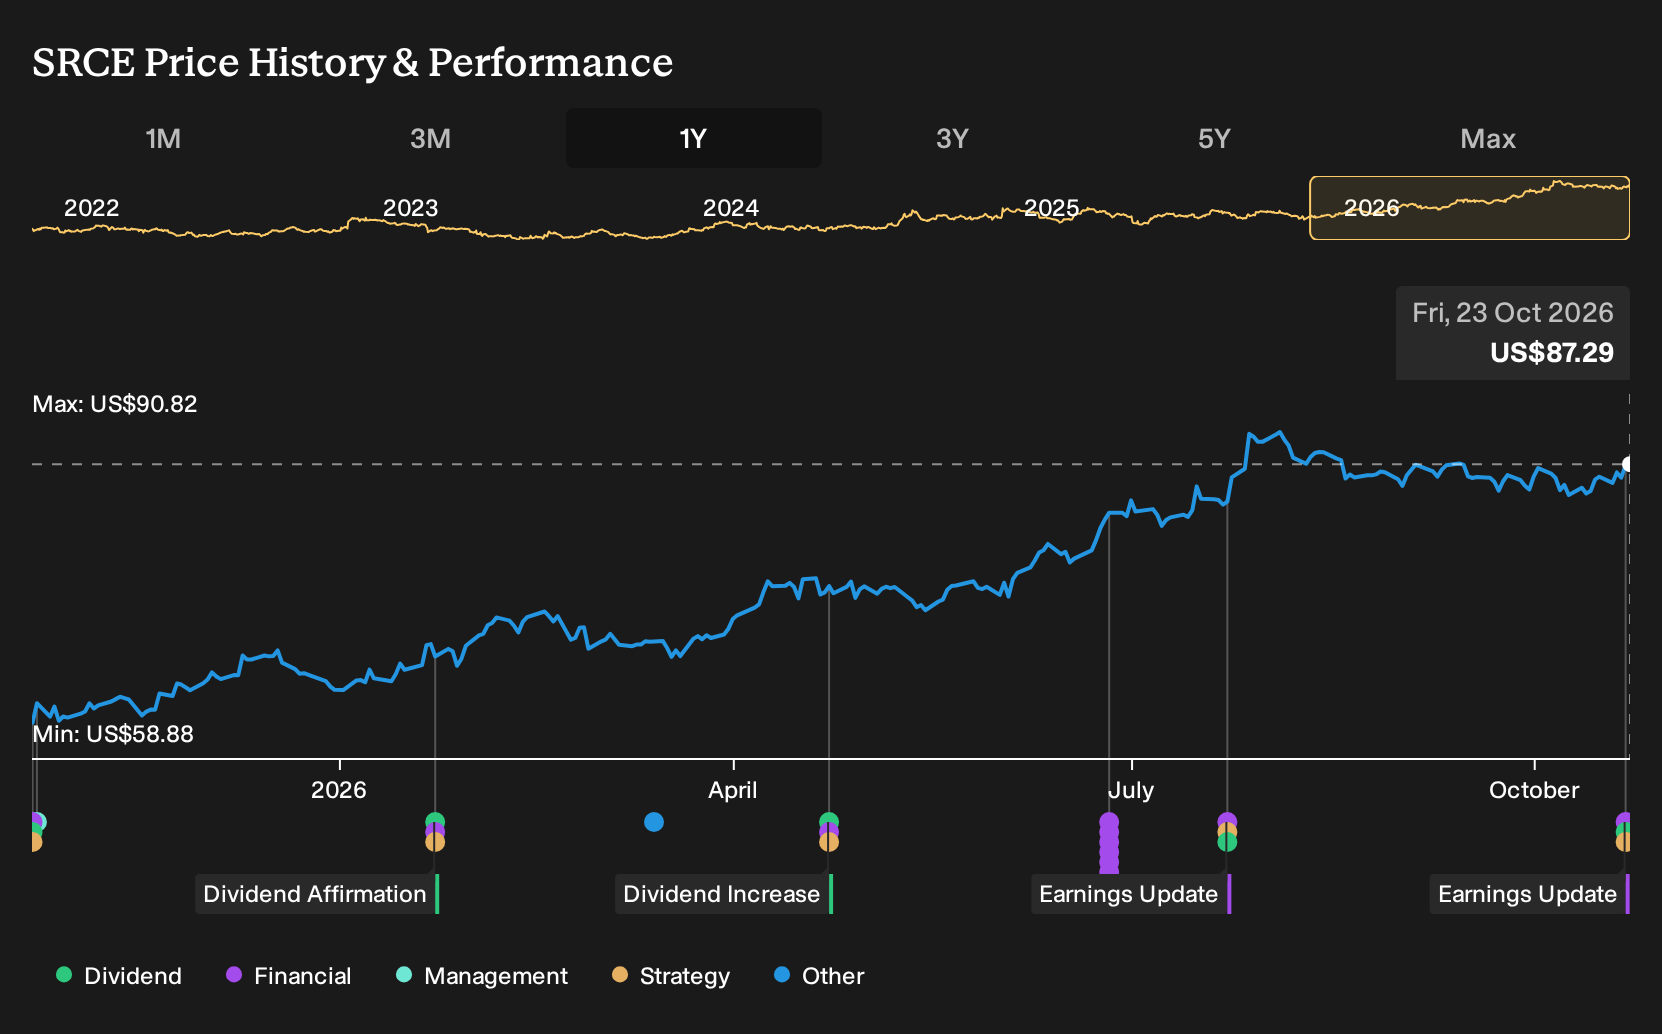Screen dimensions: 1662x1034
Task: Toggle the Strategy legend filter
Action: [x=671, y=976]
